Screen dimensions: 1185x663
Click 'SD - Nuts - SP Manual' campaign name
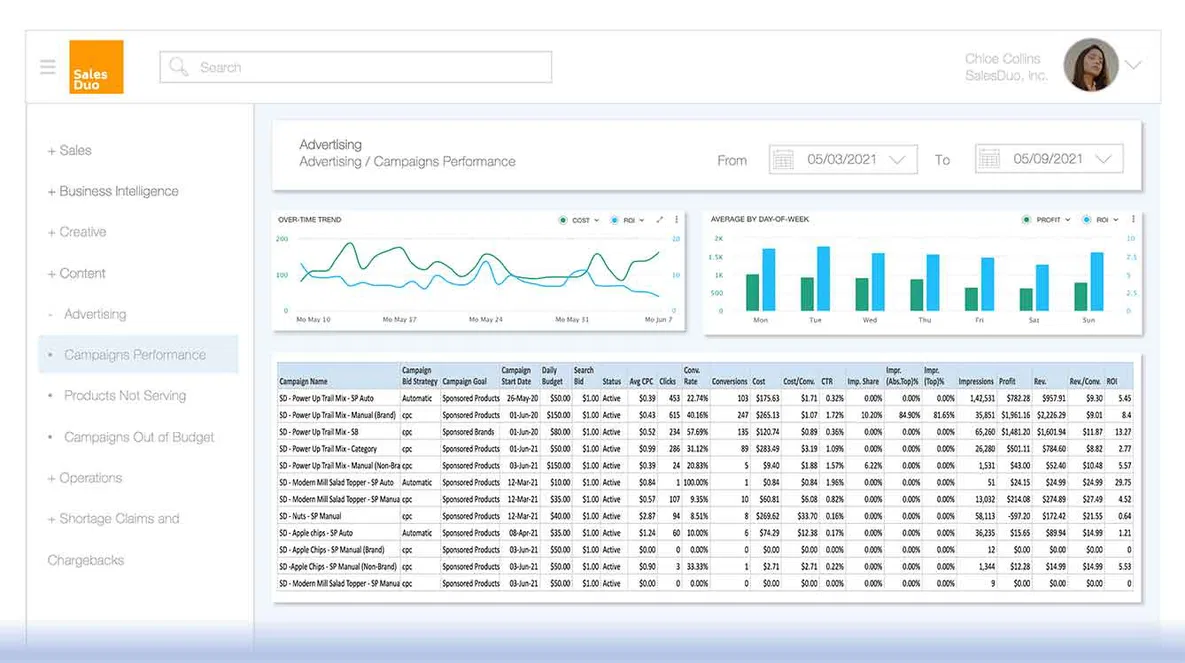[x=310, y=516]
